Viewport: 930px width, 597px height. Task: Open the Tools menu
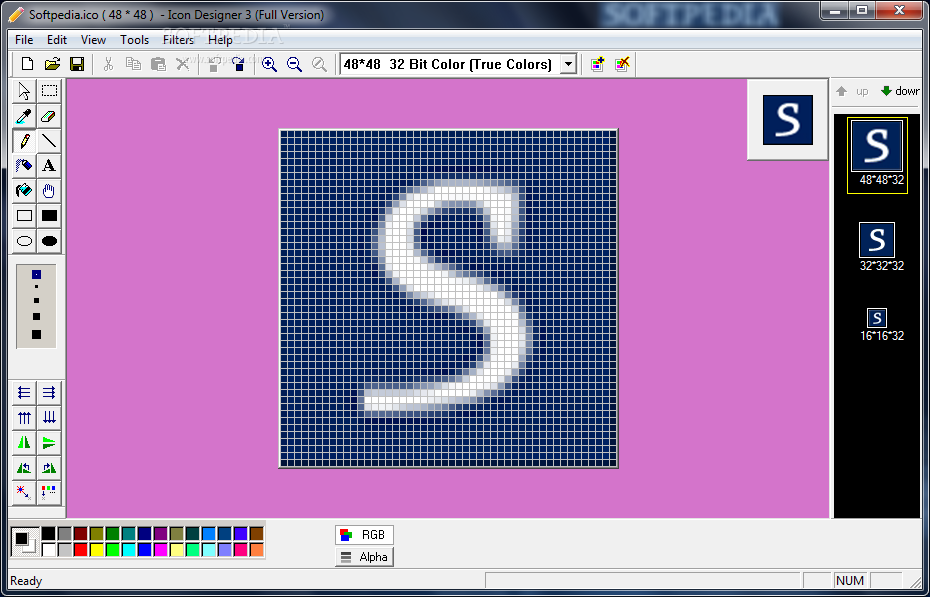point(135,40)
